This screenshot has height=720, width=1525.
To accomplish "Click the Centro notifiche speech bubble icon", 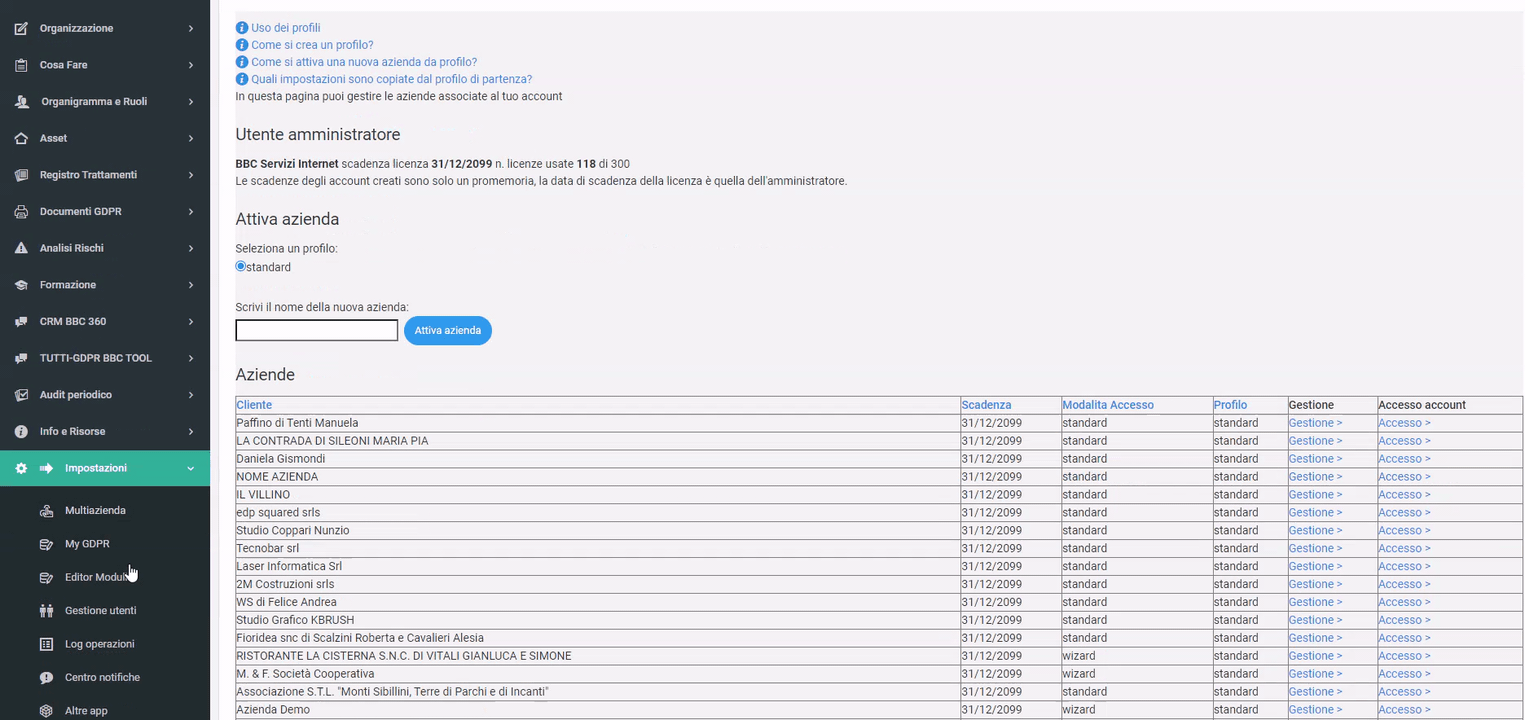I will tap(46, 678).
